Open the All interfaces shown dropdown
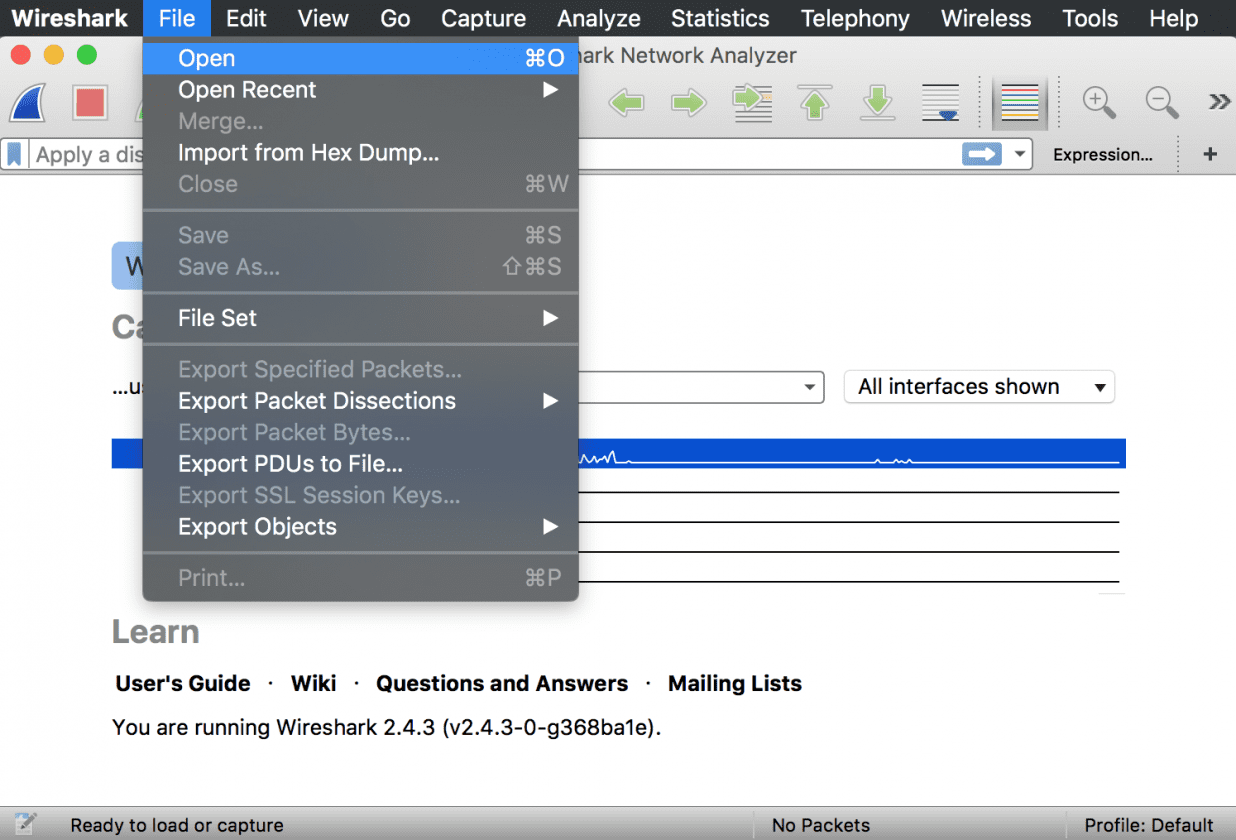 click(978, 387)
